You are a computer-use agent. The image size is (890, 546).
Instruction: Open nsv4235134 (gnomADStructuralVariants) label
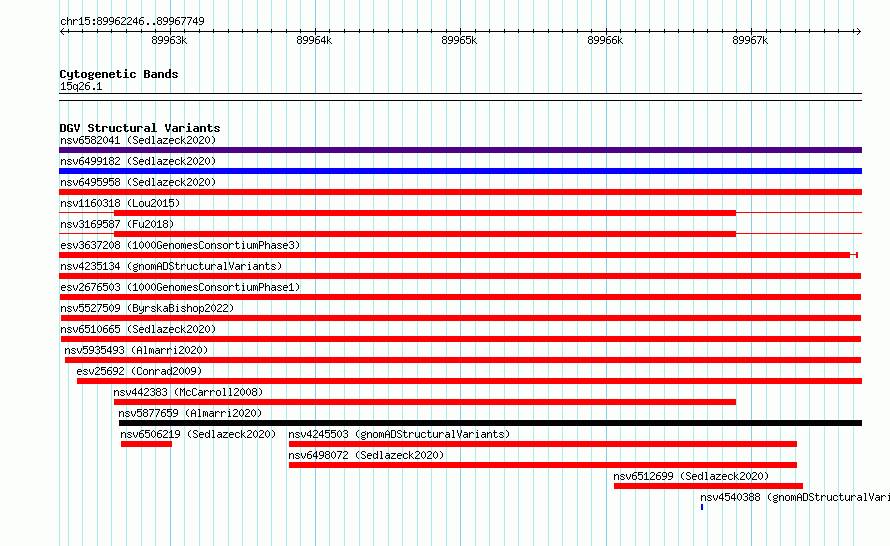click(x=171, y=266)
